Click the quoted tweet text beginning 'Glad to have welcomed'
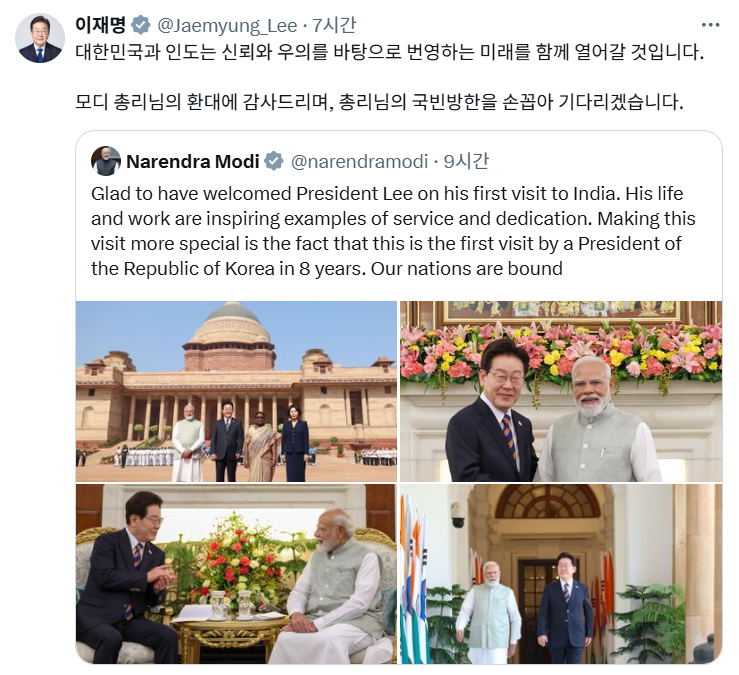This screenshot has height=675, width=739. 393,231
